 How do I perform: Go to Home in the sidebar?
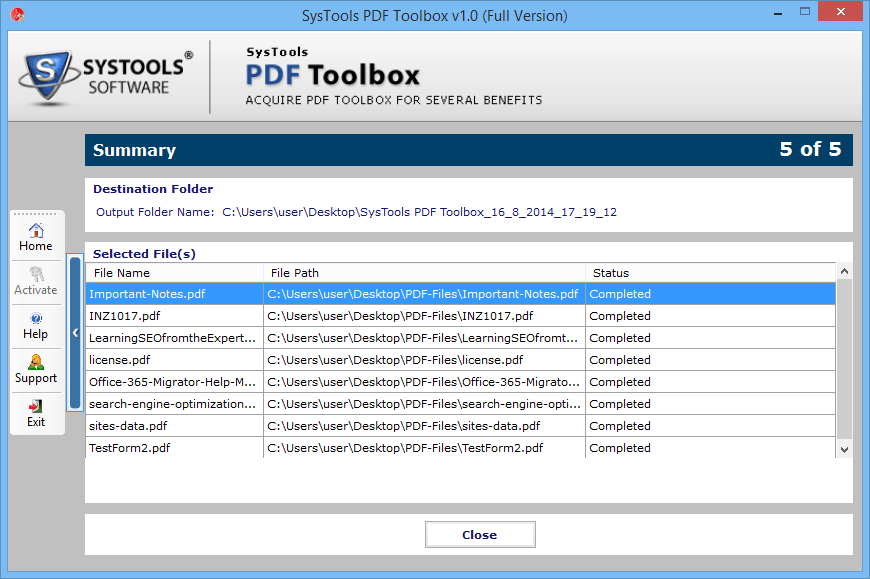point(36,237)
